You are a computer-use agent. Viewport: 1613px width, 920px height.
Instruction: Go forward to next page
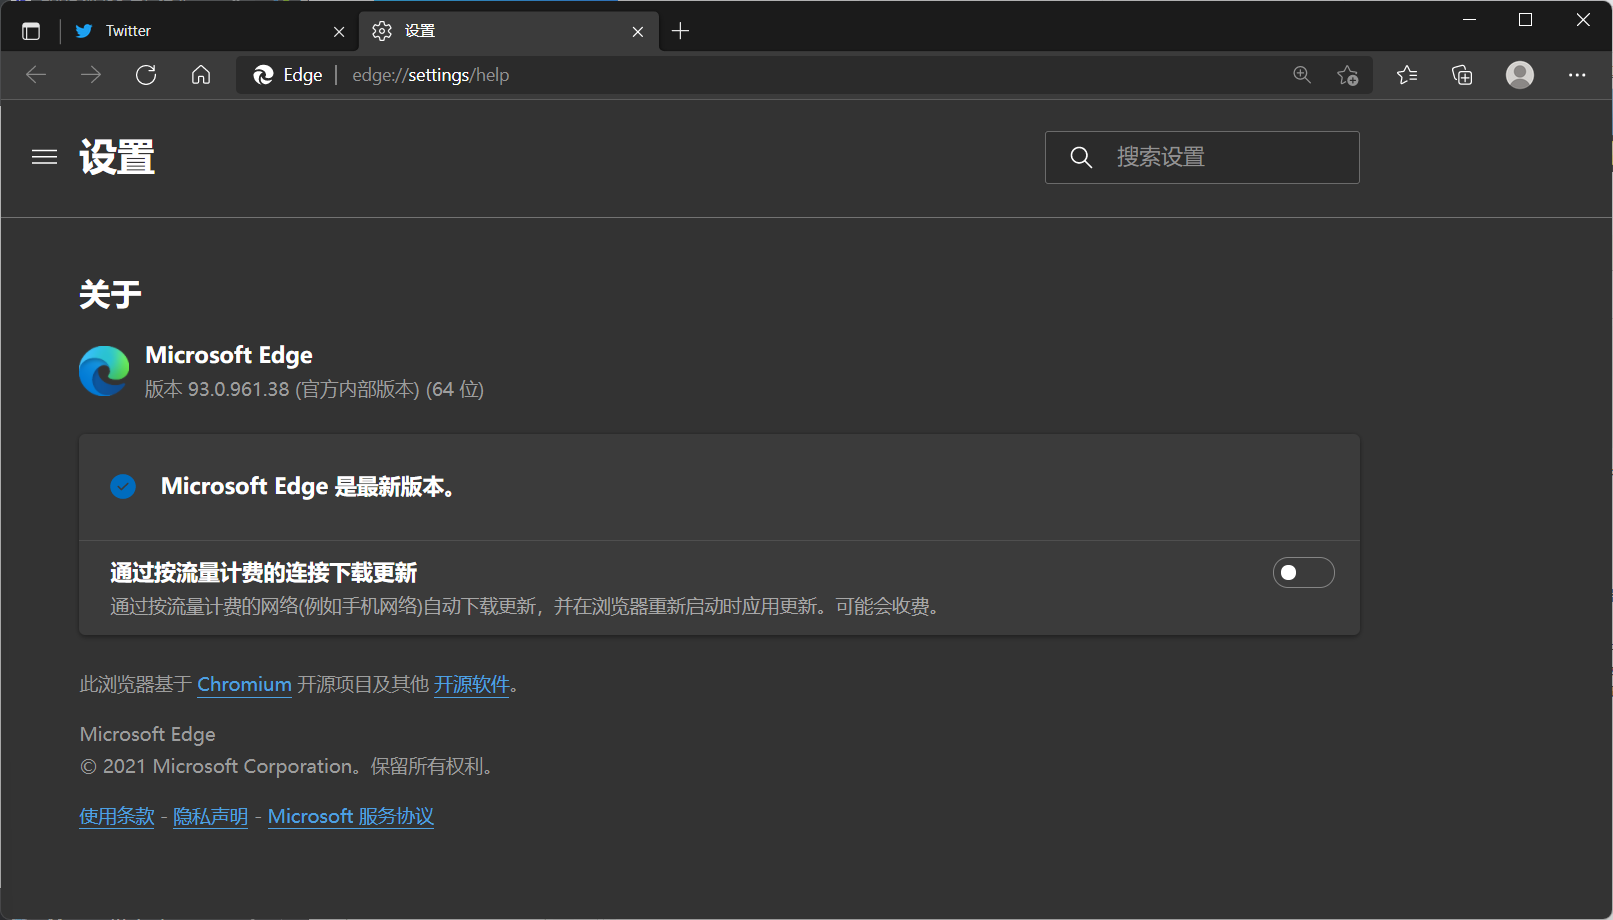click(x=91, y=75)
